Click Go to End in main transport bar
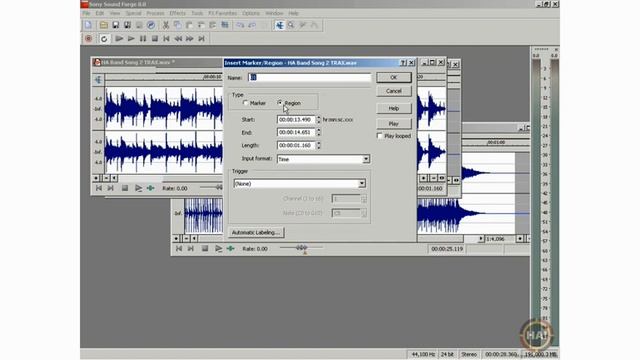 coord(201,39)
